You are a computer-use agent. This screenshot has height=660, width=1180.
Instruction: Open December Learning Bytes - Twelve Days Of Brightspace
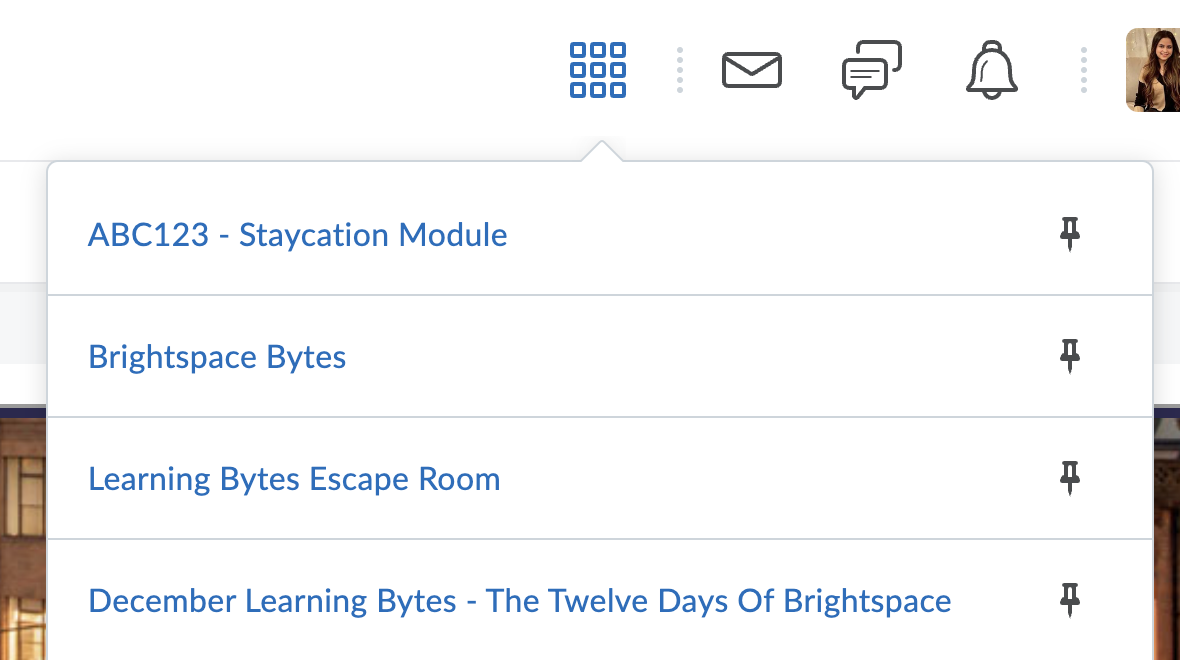click(x=518, y=600)
